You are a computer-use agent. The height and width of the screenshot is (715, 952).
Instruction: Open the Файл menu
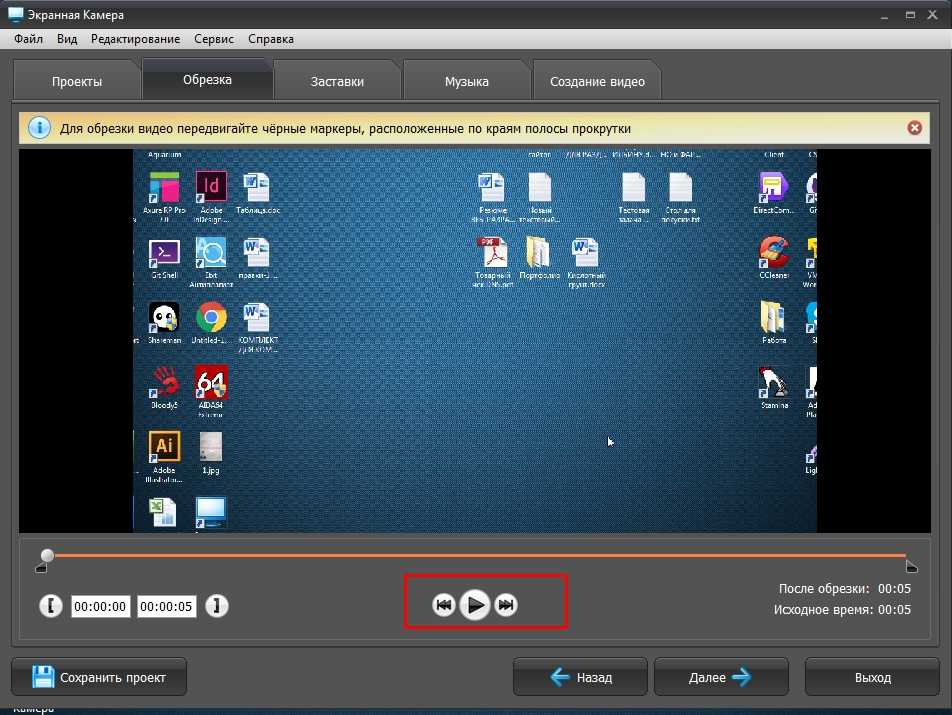tap(29, 39)
